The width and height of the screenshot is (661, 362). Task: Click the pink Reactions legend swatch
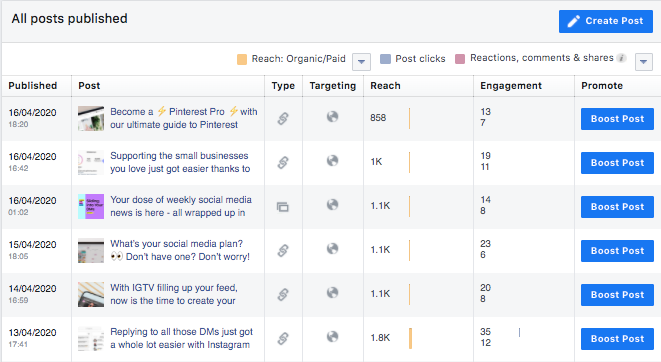(460, 59)
